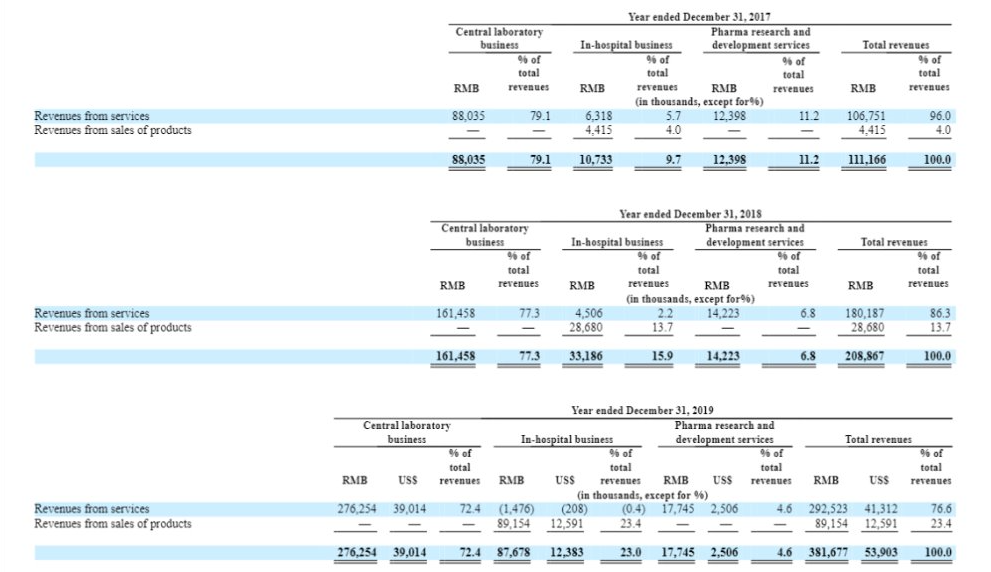Click 12,591 under Total revenues in 2019
This screenshot has height=572, width=991.
point(881,524)
